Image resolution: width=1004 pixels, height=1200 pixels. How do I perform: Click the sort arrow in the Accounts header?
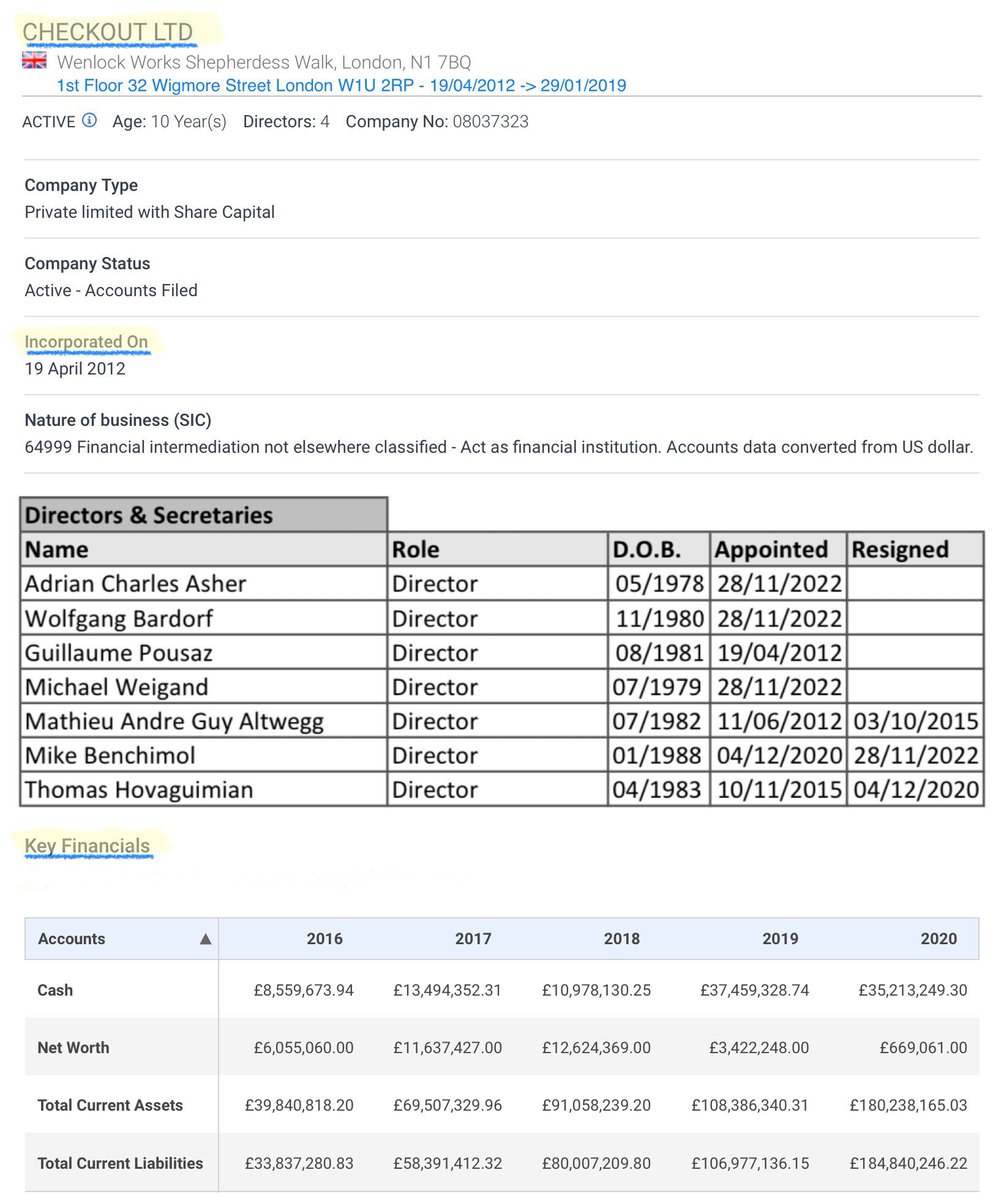pos(205,939)
